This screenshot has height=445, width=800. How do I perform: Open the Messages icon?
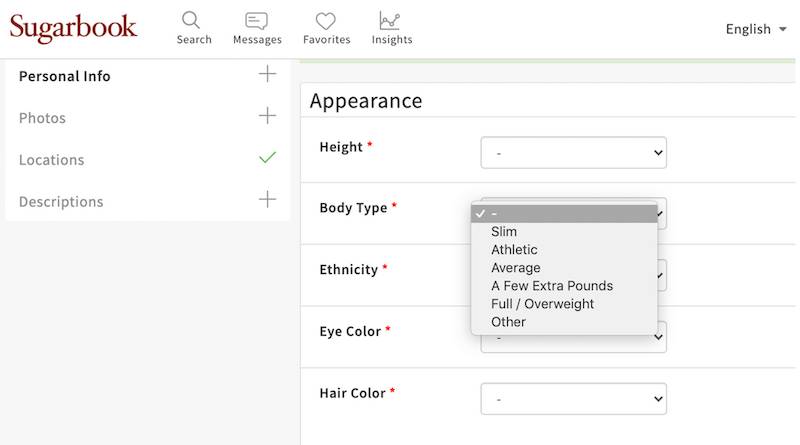tap(257, 21)
